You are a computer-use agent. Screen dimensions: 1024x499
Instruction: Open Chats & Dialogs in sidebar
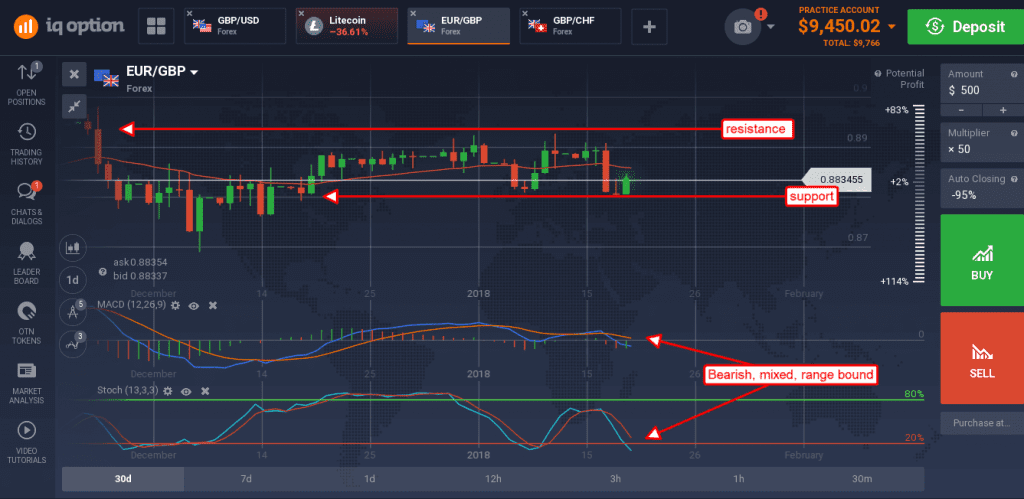(x=27, y=203)
